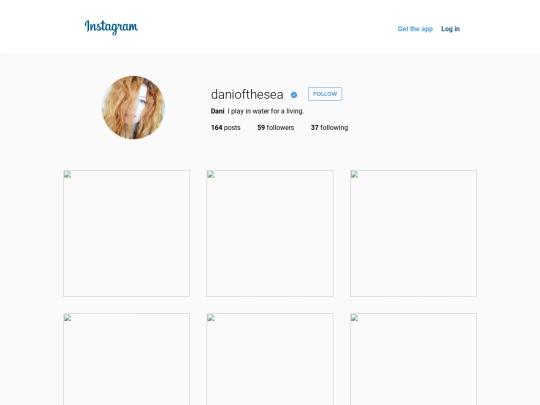Click the blue verified badge
This screenshot has height=405, width=540.
coord(294,95)
